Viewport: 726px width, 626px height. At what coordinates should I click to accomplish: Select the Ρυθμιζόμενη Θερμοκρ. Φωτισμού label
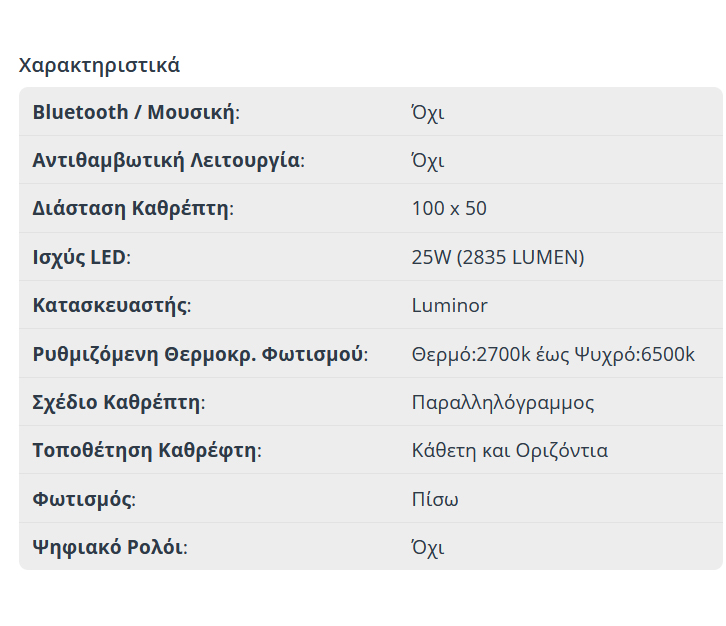click(x=200, y=354)
